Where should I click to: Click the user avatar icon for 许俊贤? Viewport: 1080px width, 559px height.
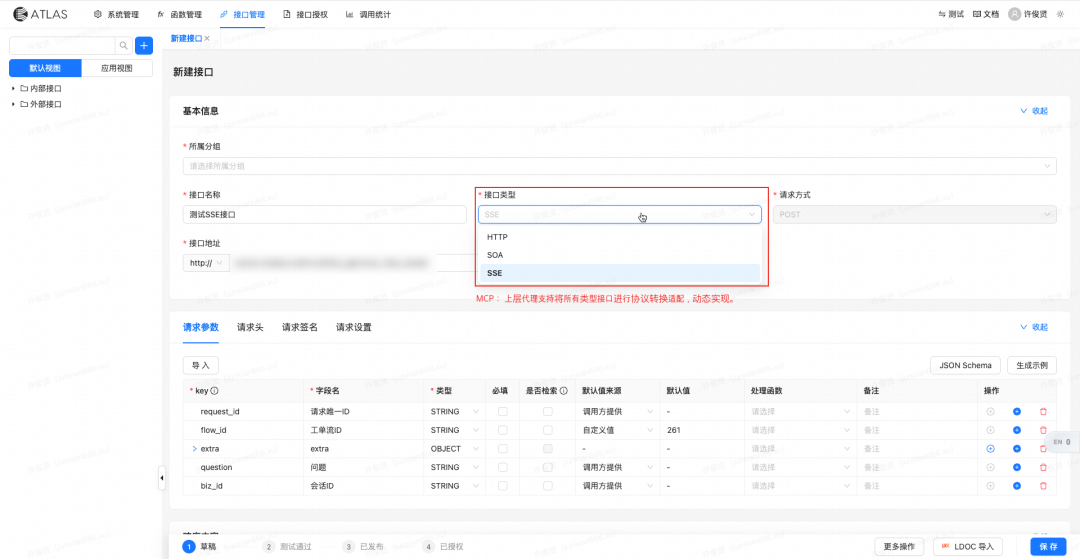(x=1014, y=14)
